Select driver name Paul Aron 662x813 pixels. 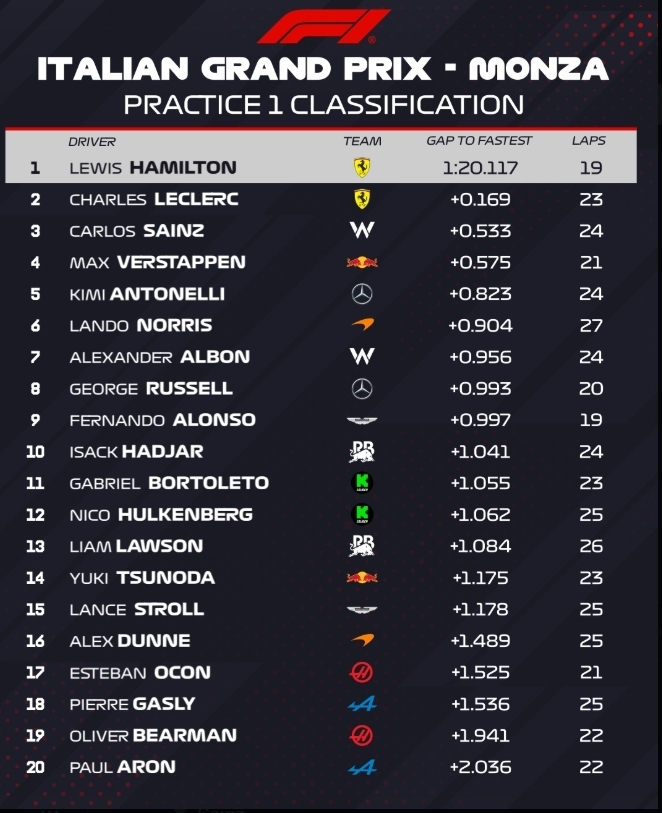click(x=122, y=767)
